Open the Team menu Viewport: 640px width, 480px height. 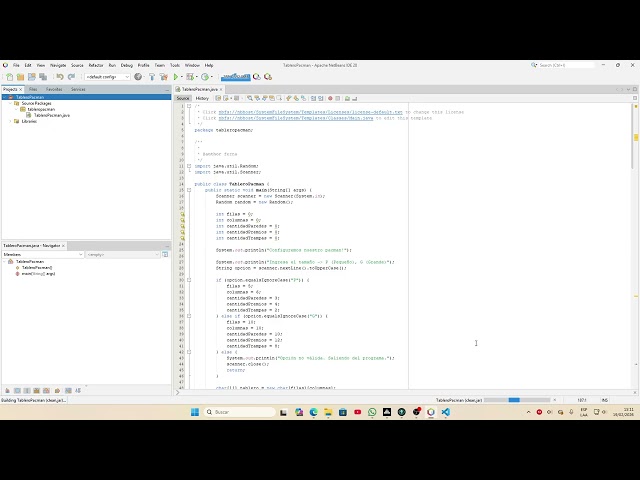(160, 65)
